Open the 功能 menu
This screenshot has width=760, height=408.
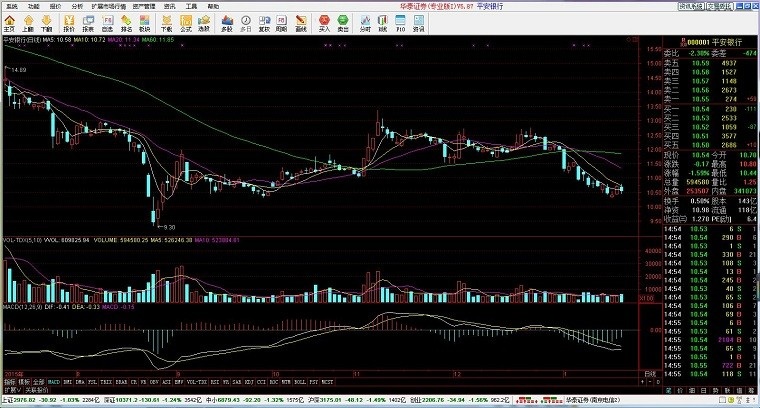[33, 7]
